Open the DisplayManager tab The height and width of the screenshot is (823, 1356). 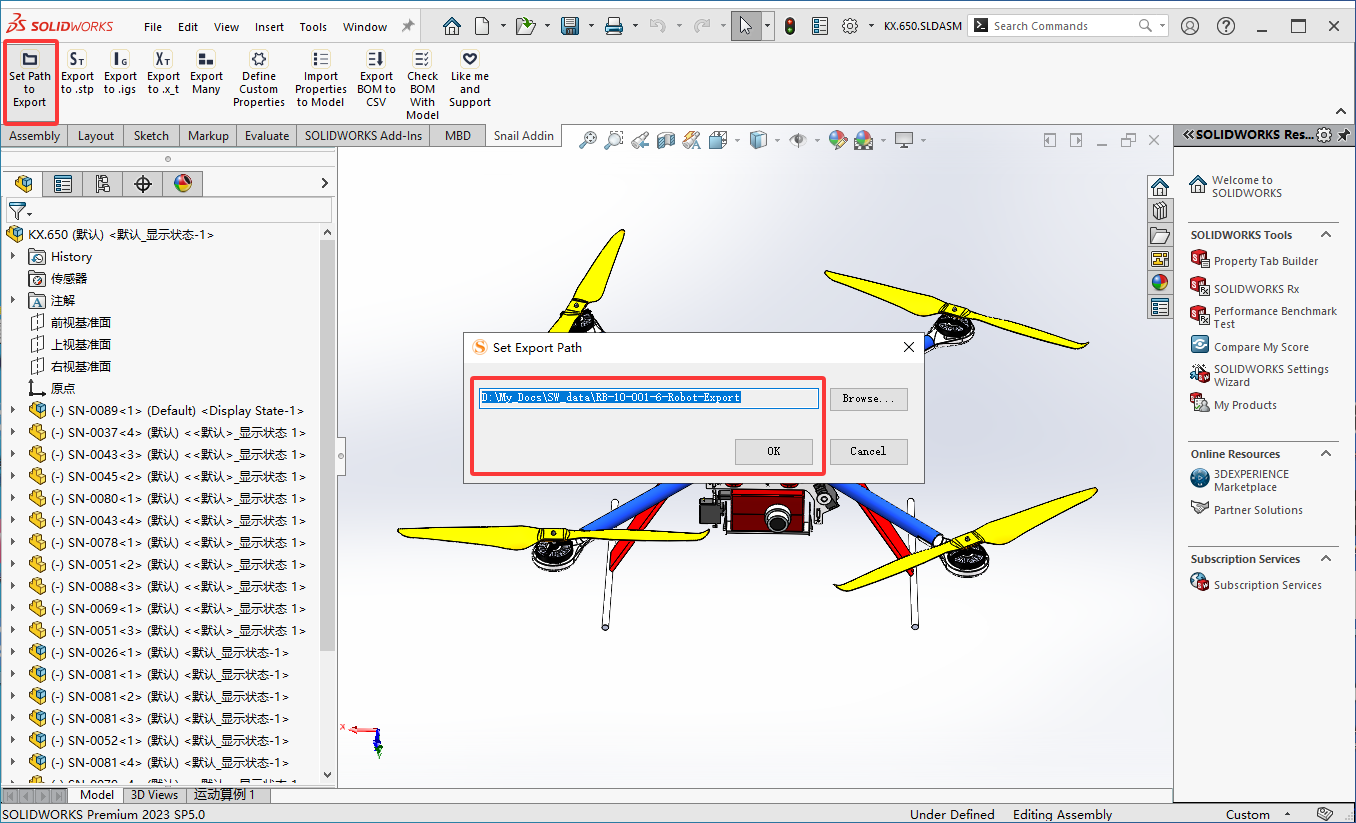(x=182, y=183)
